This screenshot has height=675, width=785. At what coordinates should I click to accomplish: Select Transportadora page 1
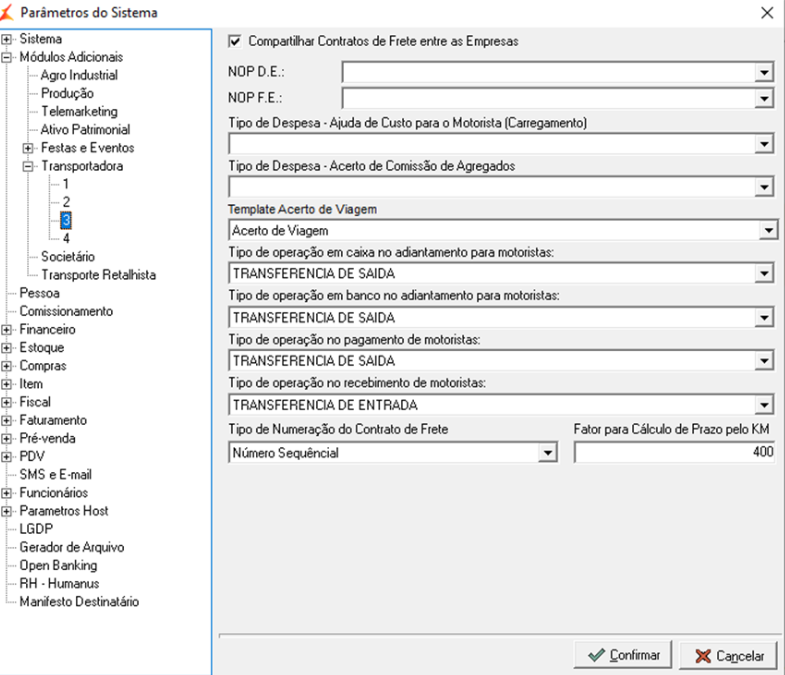(x=66, y=184)
